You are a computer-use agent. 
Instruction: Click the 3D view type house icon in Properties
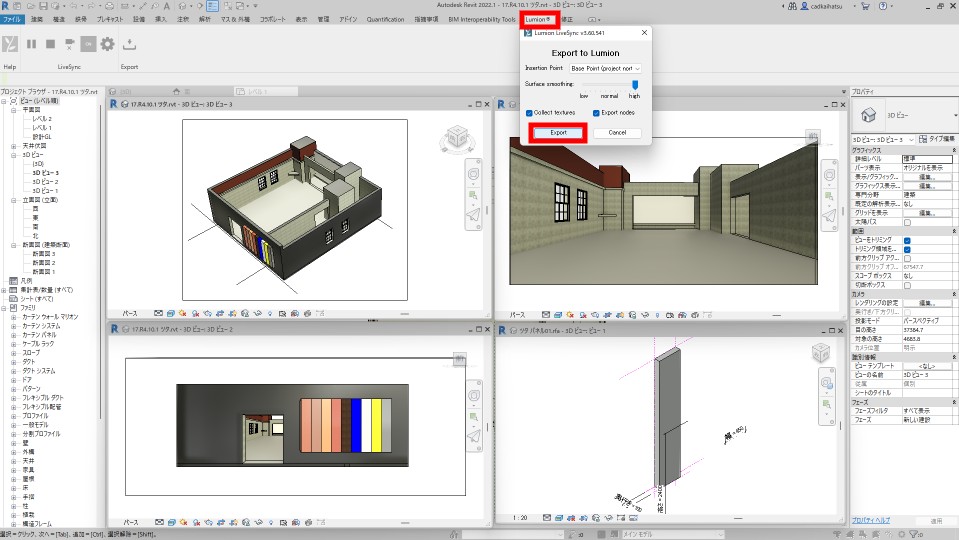(868, 114)
